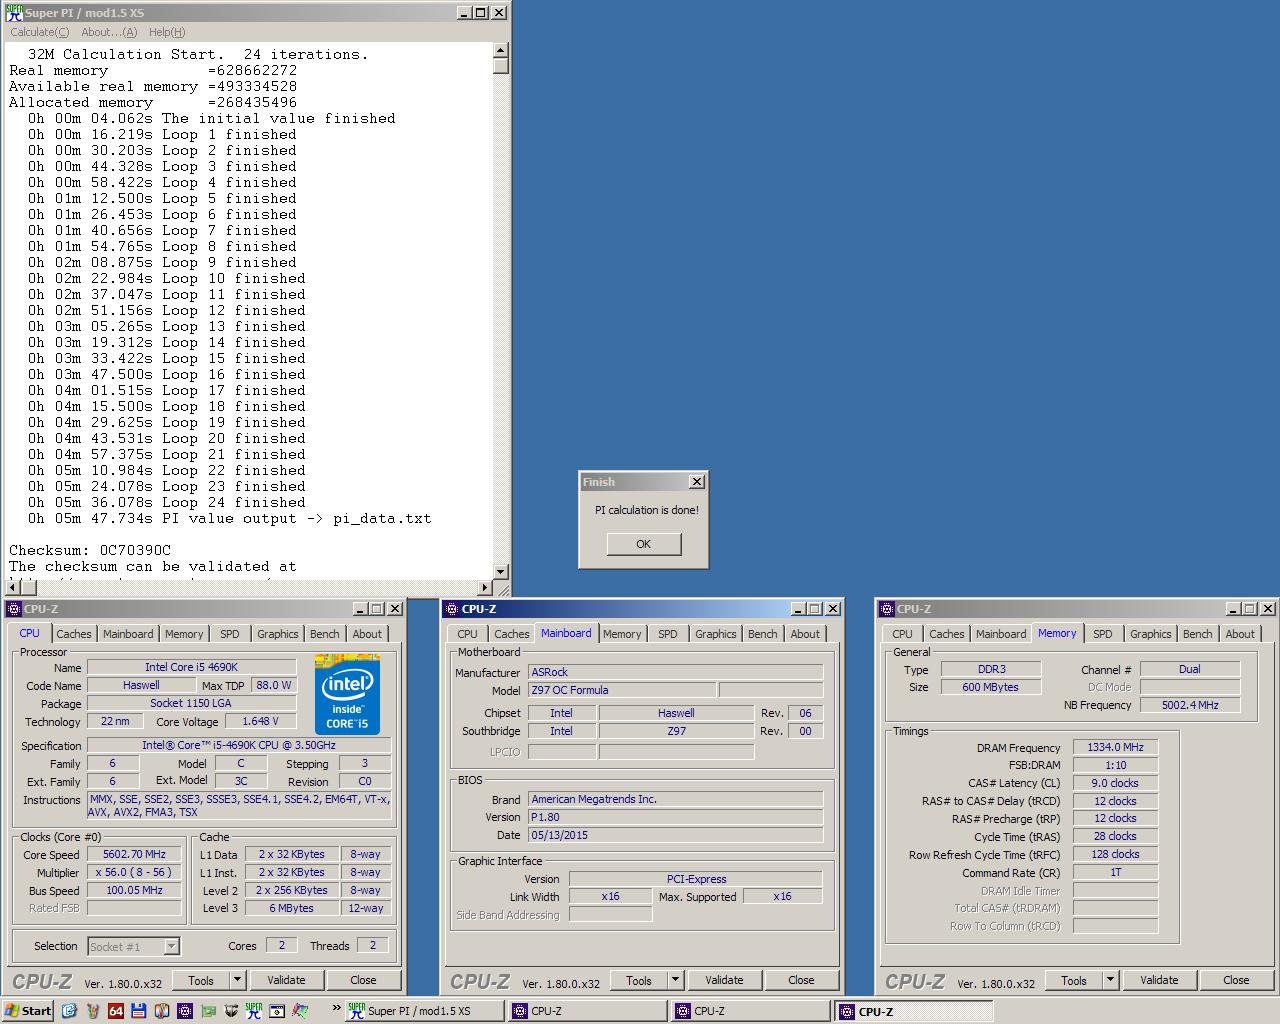Open About tab in the i5 4690K window
Screen dimensions: 1280x1024
(367, 634)
